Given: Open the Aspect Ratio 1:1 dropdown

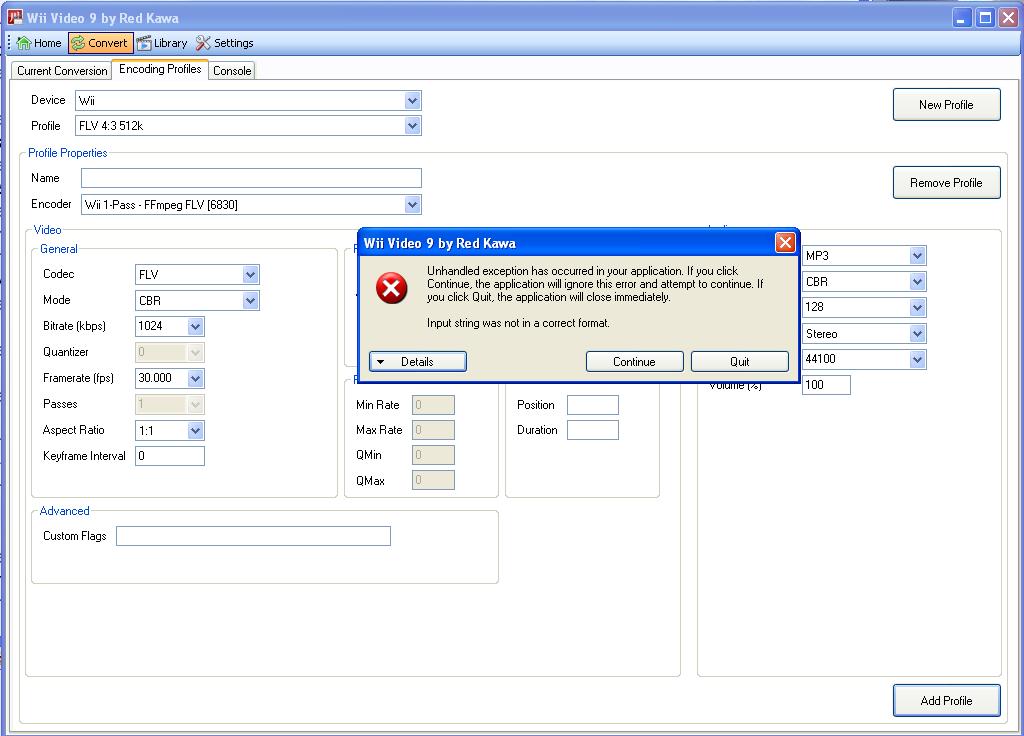Looking at the screenshot, I should click(x=195, y=430).
